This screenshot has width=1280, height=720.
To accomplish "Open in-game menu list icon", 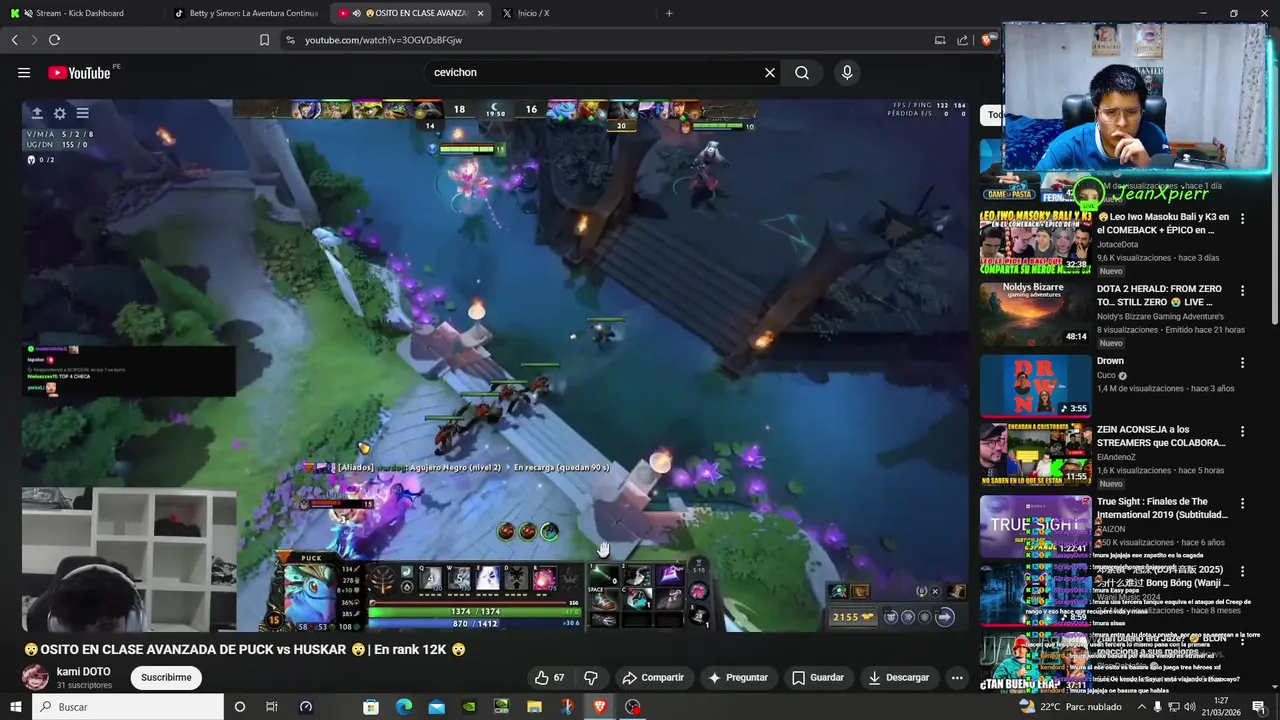I will coord(83,113).
